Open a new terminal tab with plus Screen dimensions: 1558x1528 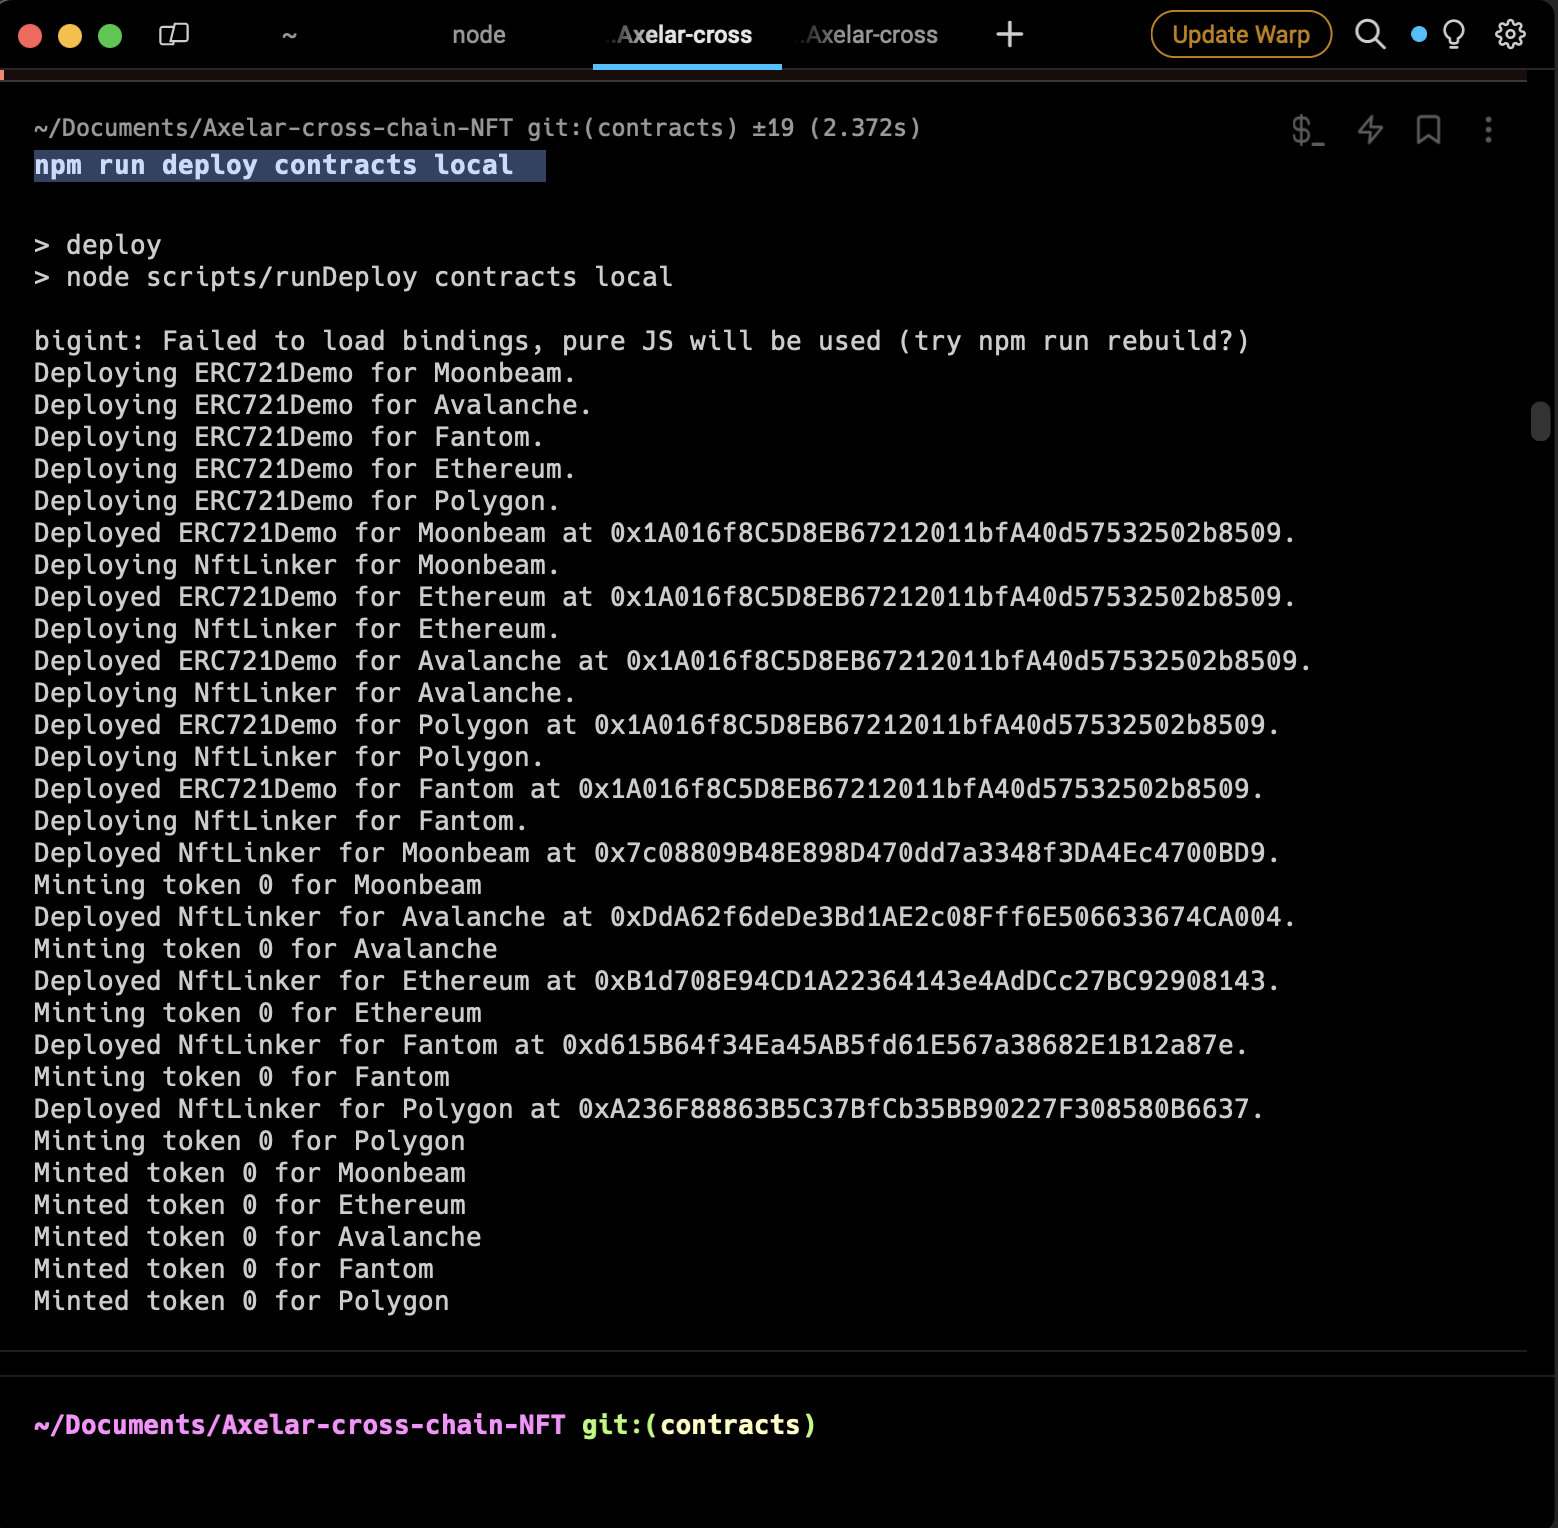pos(1010,35)
